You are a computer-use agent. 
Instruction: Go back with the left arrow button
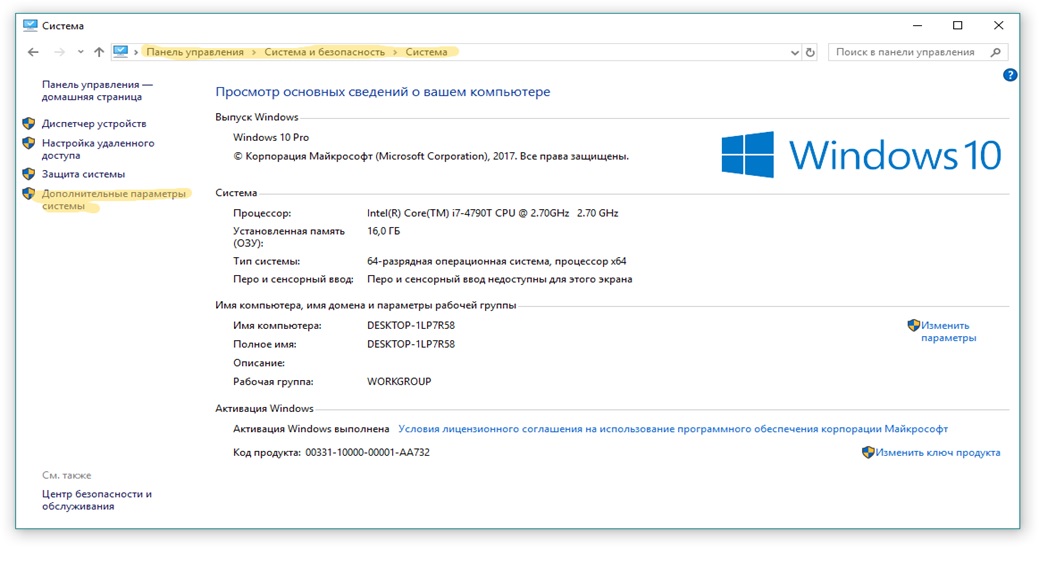click(33, 52)
